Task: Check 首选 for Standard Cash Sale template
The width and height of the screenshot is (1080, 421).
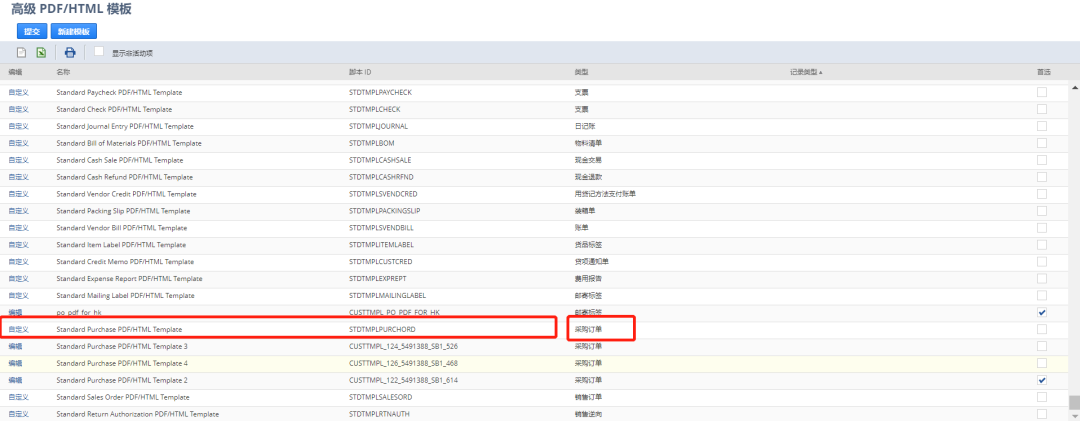Action: (x=1041, y=160)
